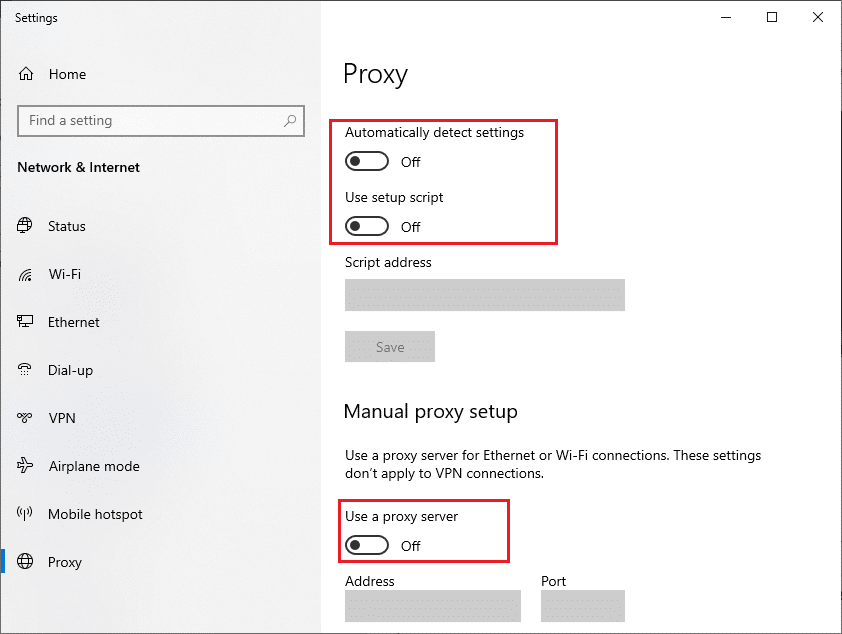Open Mobile hotspot via its icon
This screenshot has width=842, height=634.
pyautogui.click(x=23, y=514)
